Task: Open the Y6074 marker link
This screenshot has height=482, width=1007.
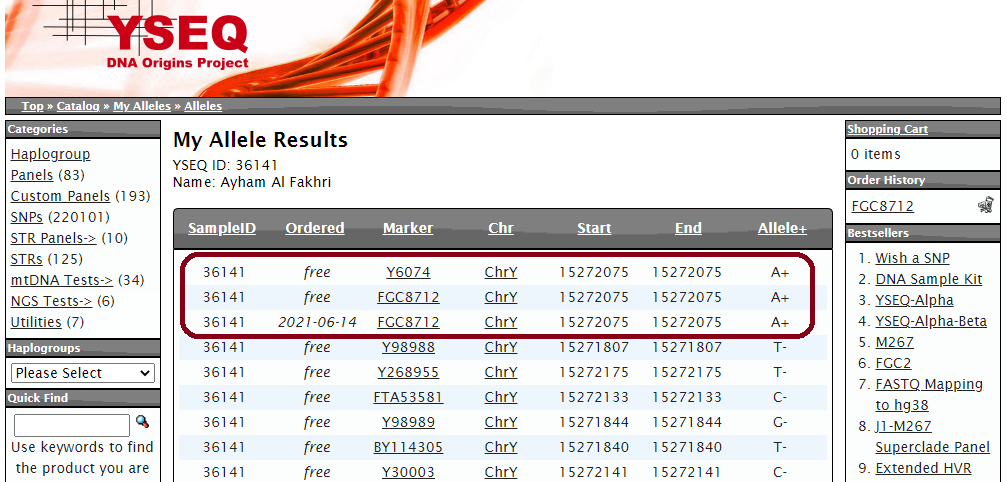Action: (x=408, y=272)
